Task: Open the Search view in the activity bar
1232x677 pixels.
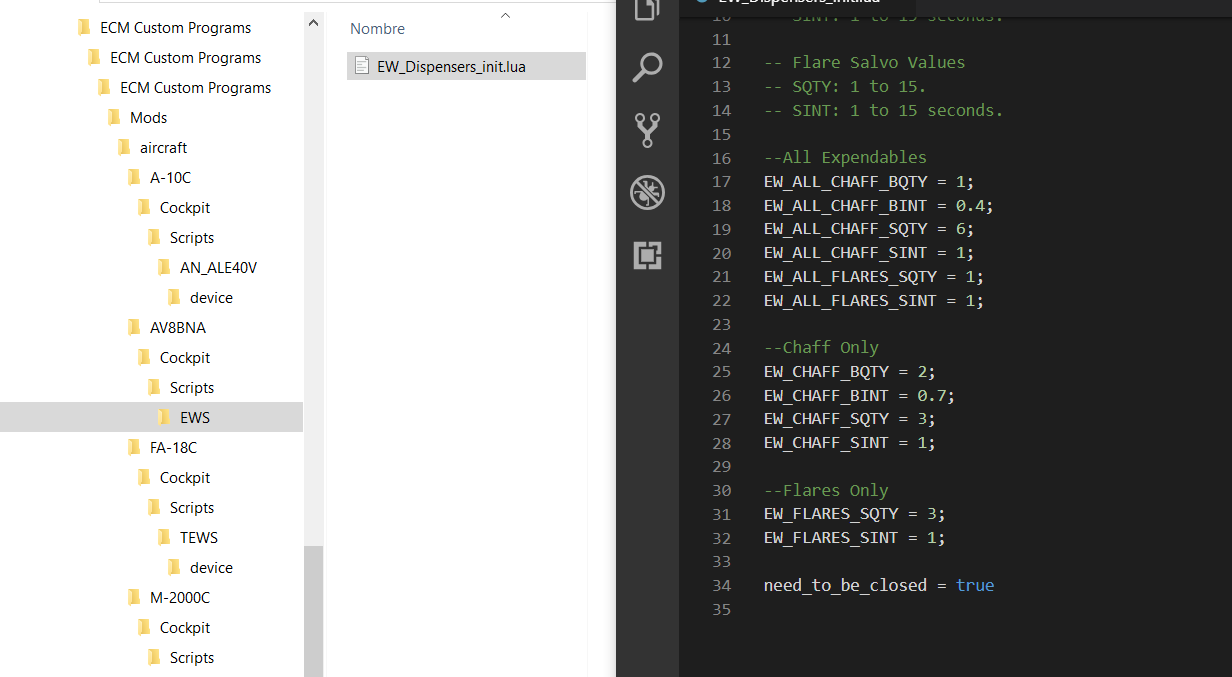Action: click(647, 68)
